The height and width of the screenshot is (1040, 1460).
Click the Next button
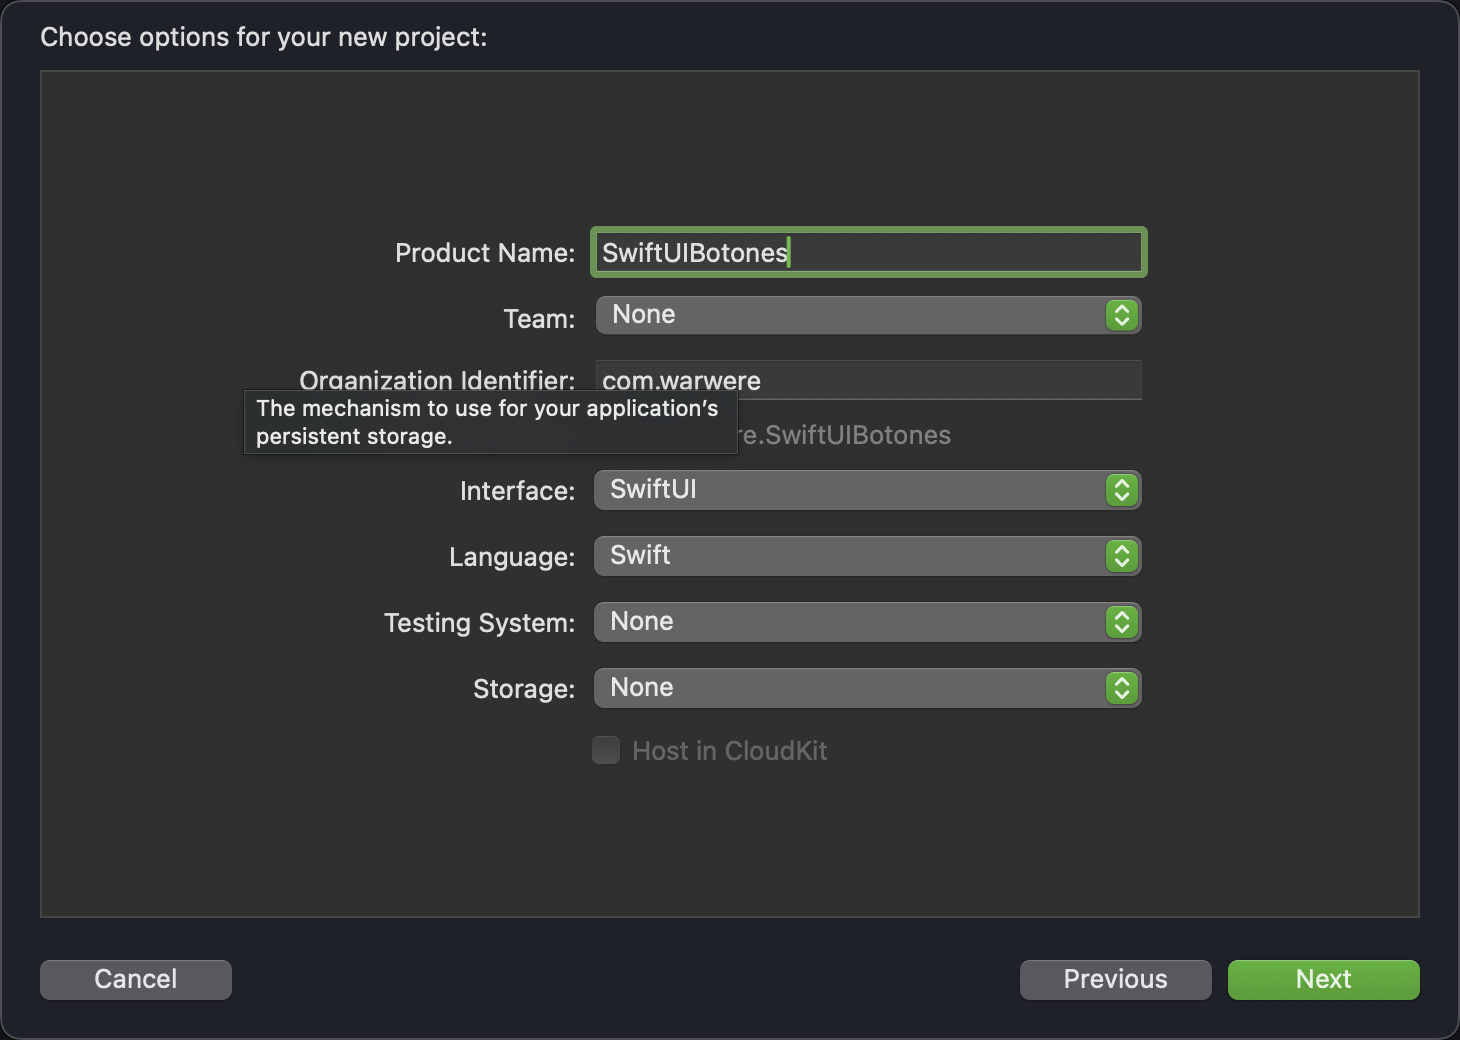point(1323,979)
